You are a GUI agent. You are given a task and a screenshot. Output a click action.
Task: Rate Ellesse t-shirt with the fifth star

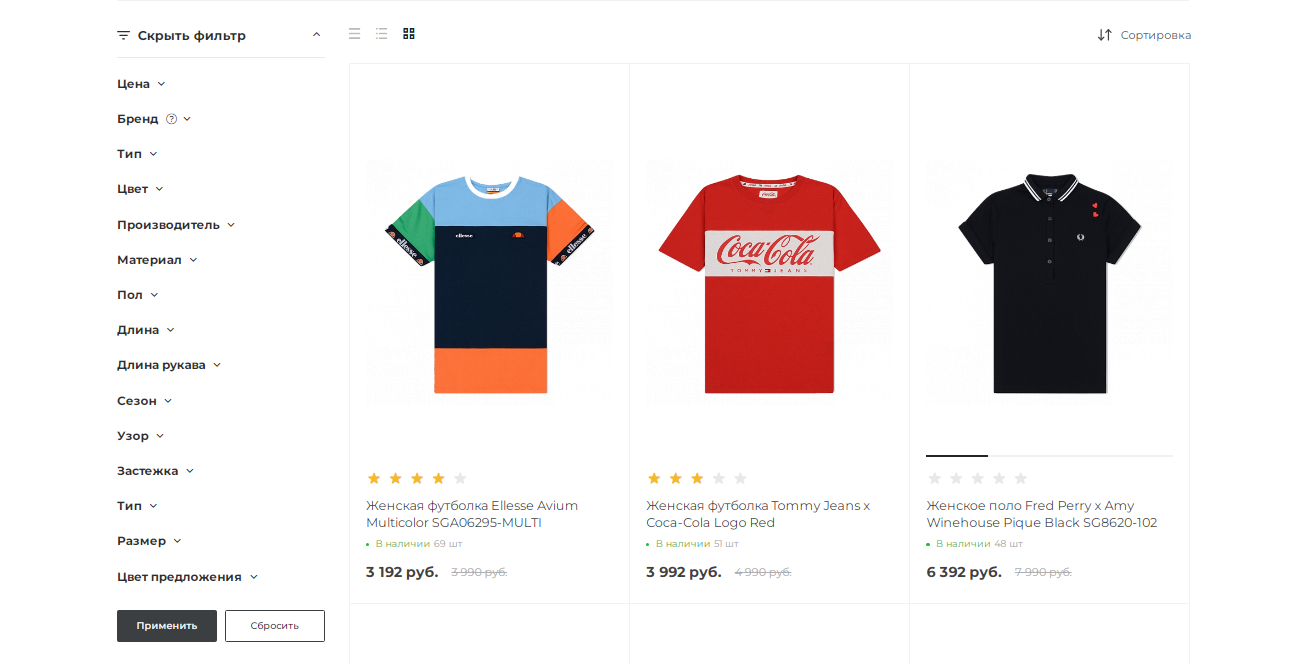[460, 478]
